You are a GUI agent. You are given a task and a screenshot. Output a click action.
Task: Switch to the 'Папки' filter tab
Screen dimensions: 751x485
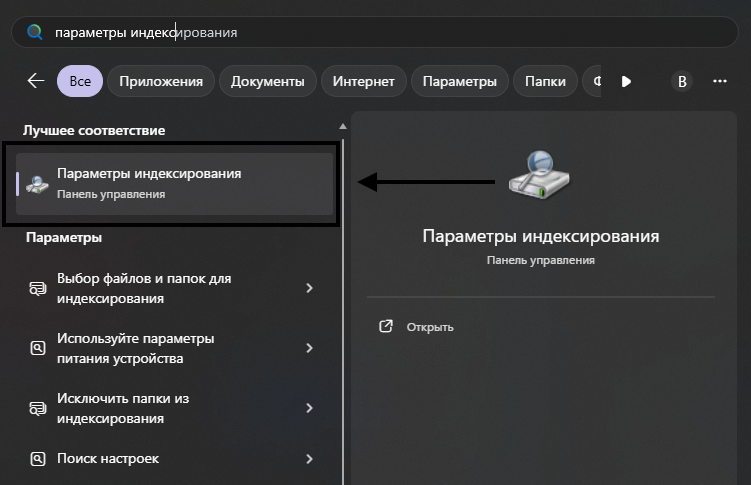545,81
